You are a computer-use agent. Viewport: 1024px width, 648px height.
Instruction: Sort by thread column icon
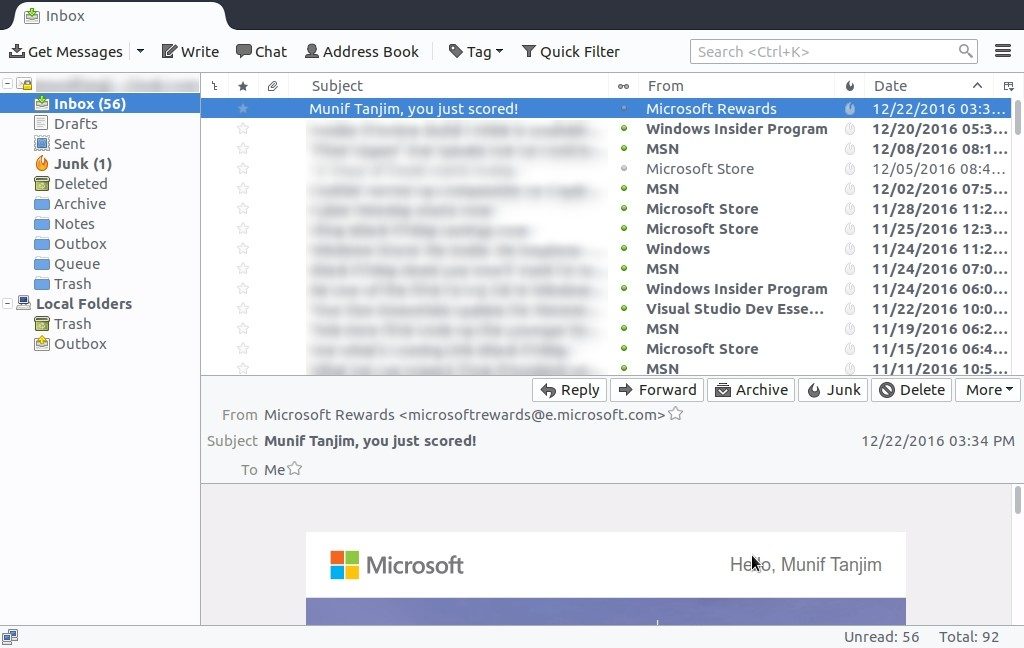[215, 86]
